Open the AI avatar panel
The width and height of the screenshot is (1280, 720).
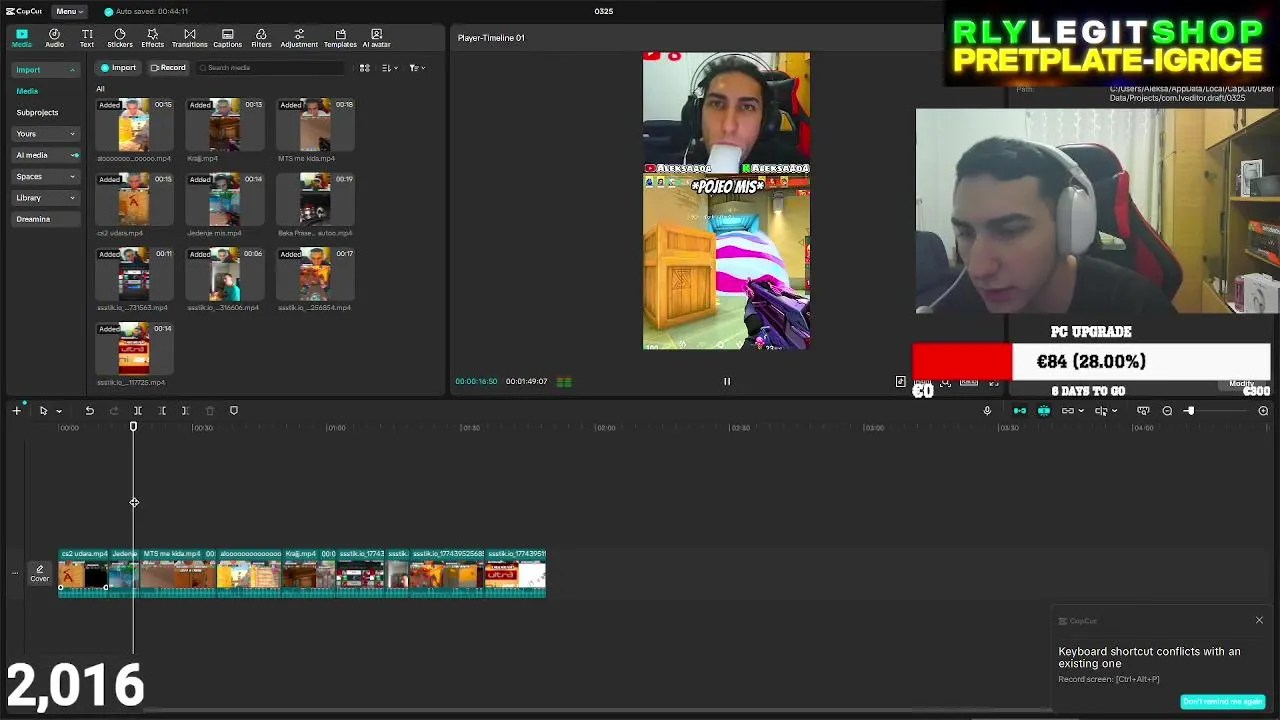coord(376,38)
